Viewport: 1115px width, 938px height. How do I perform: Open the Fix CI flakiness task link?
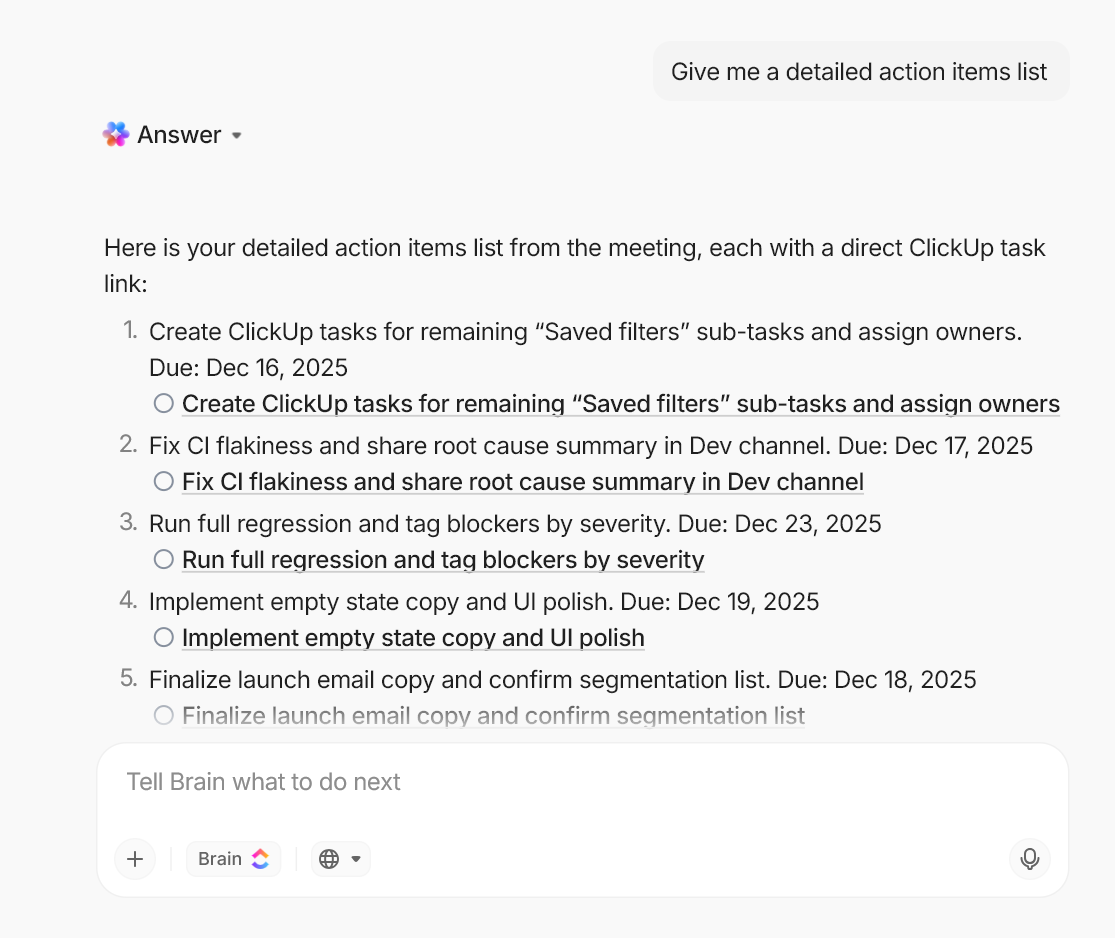(x=522, y=481)
